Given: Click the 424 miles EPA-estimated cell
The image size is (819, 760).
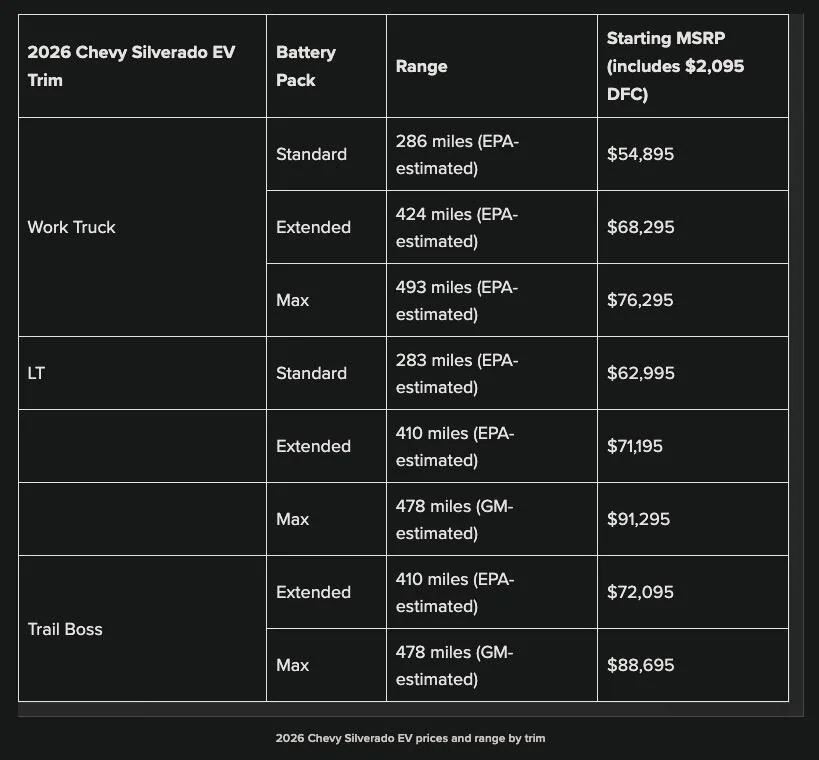Looking at the screenshot, I should 492,227.
